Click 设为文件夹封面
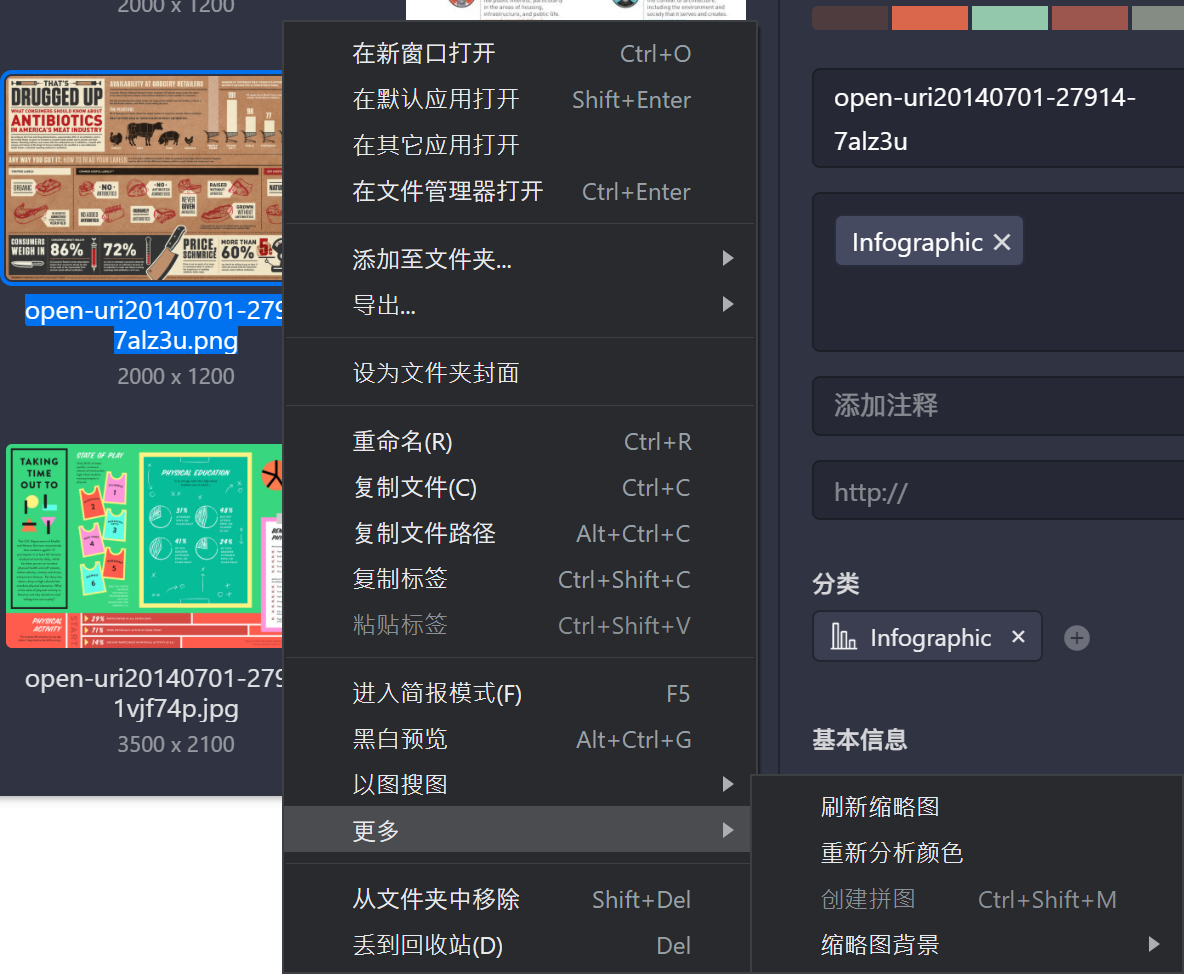The width and height of the screenshot is (1184, 974). (x=520, y=373)
